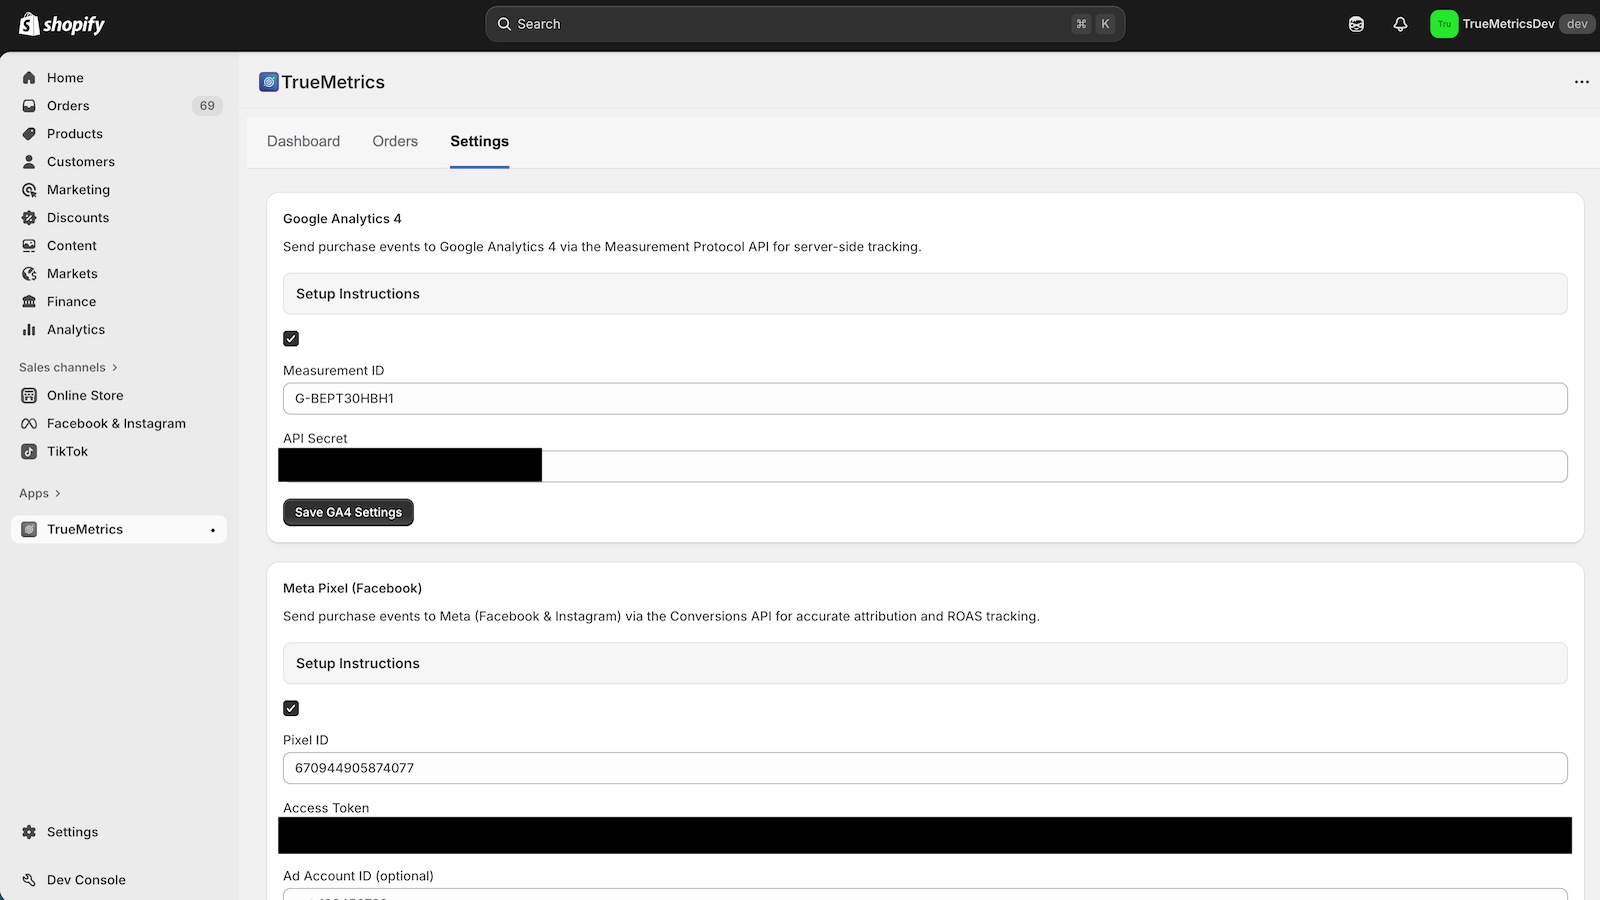The width and height of the screenshot is (1600, 900).
Task: Open Sidekick assistant icon in top bar
Action: point(1356,24)
